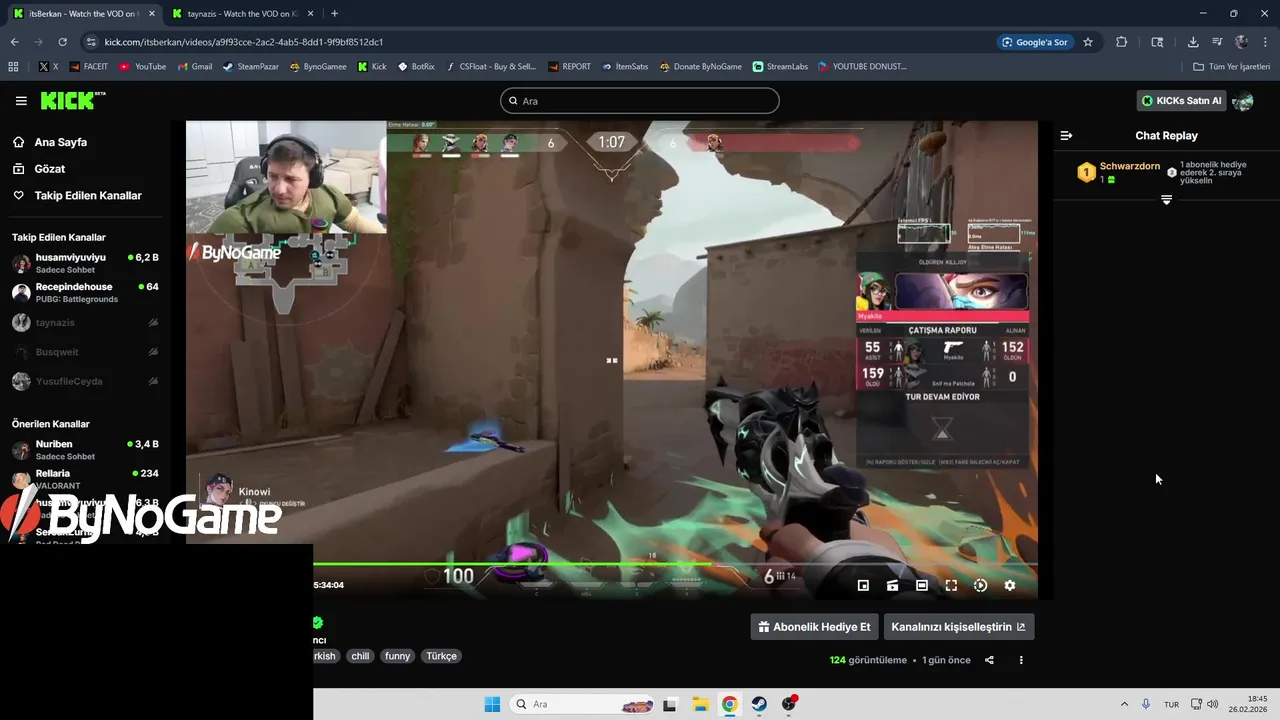Screen dimensions: 1280x720
Task: Share the video using share icon
Action: click(989, 660)
